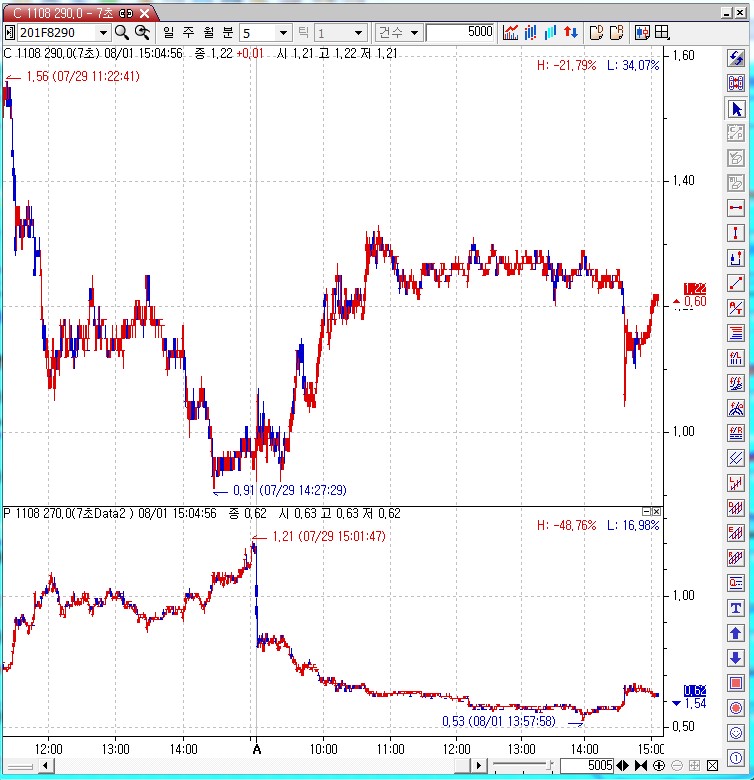Insert down arrow marker on chart

tap(736, 658)
